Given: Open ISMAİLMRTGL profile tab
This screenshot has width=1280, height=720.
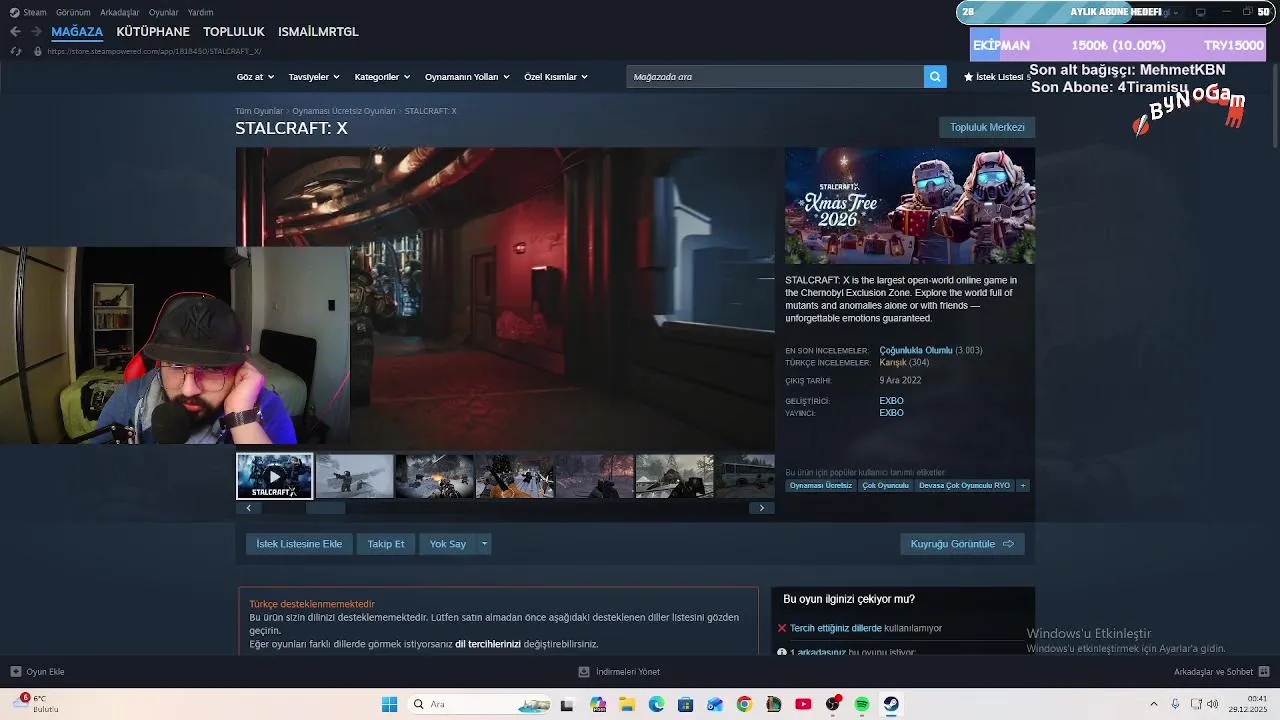Looking at the screenshot, I should (318, 32).
